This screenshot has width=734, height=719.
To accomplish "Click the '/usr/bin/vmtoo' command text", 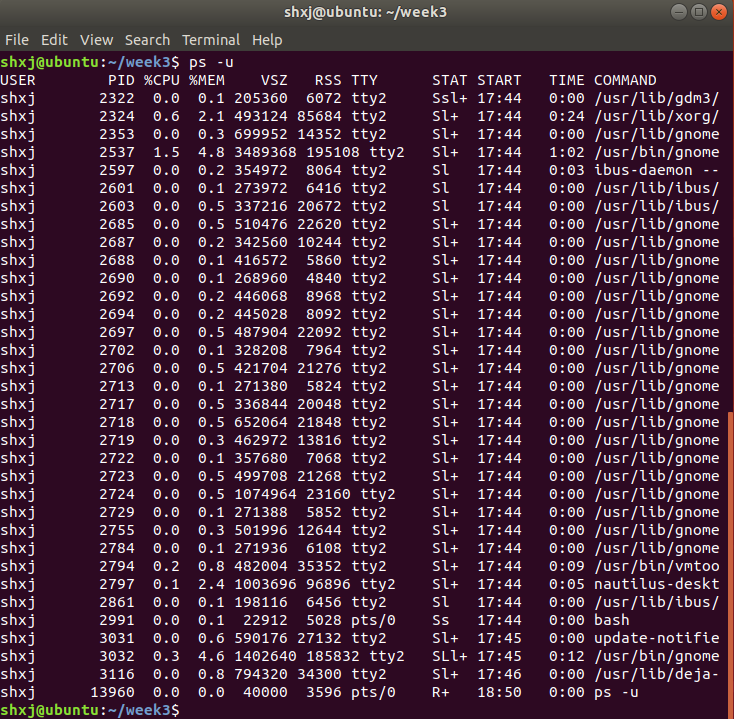I will click(x=656, y=566).
